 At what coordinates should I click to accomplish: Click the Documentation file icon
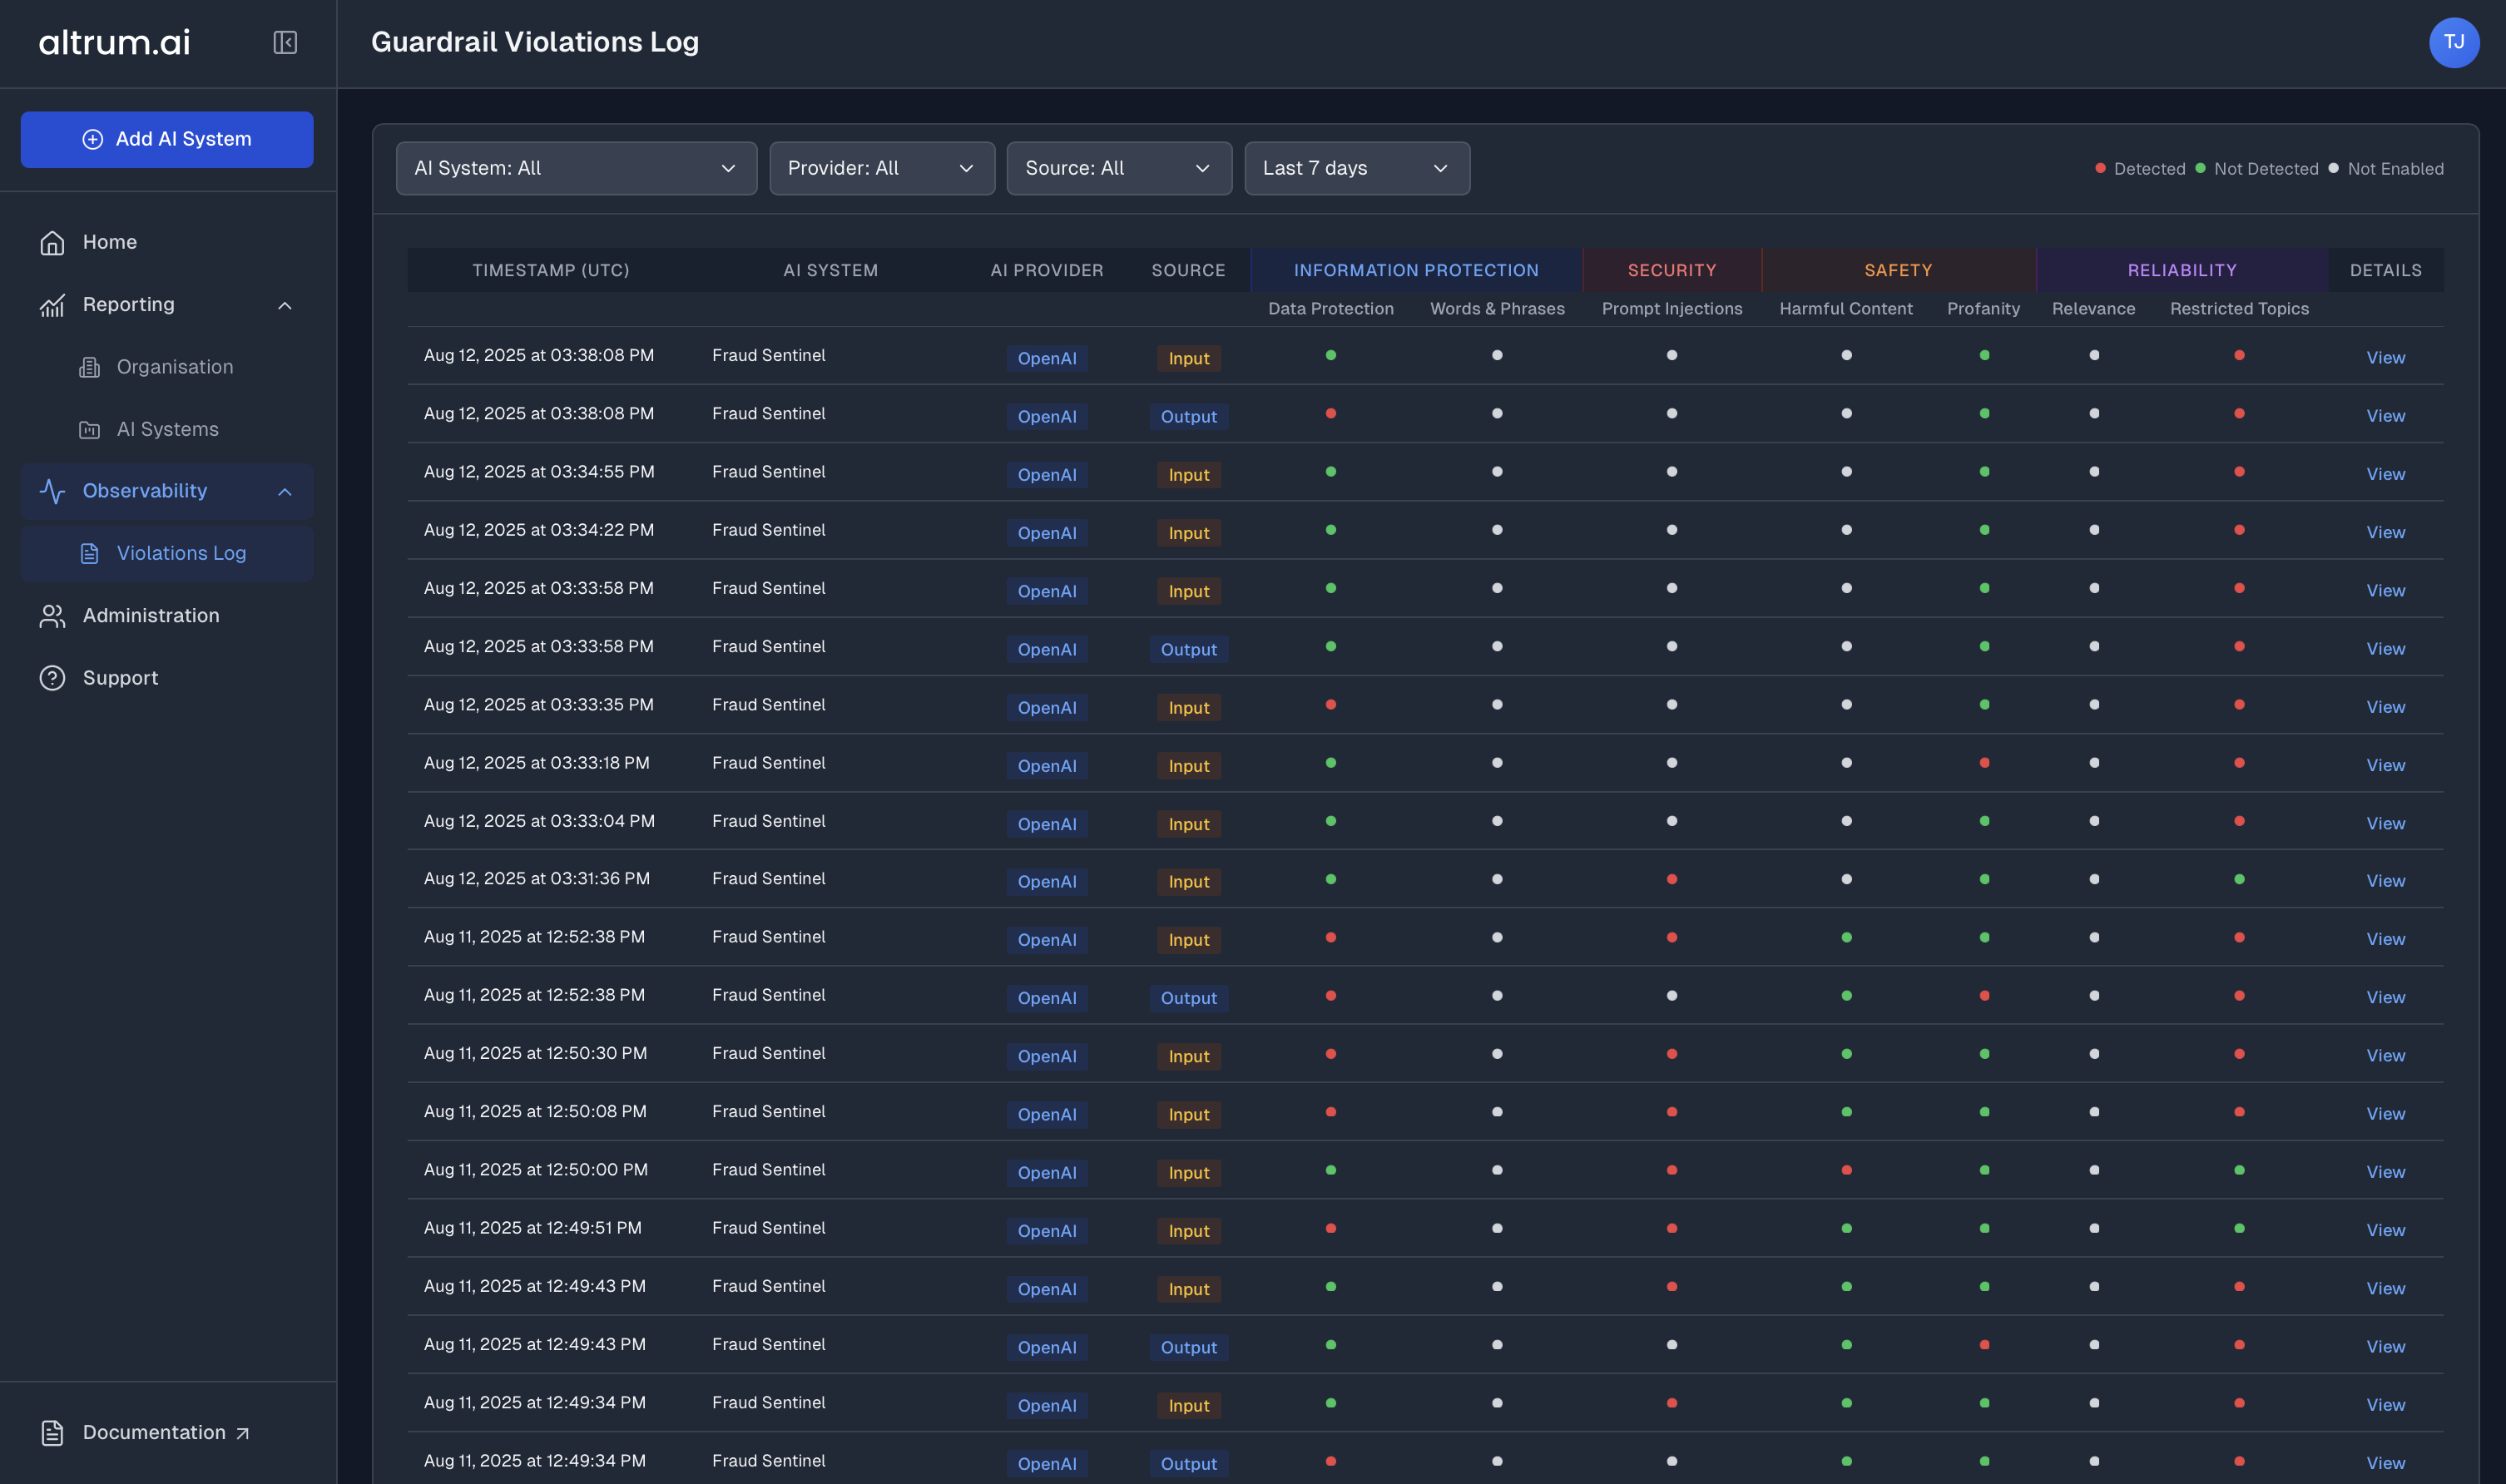(x=52, y=1432)
